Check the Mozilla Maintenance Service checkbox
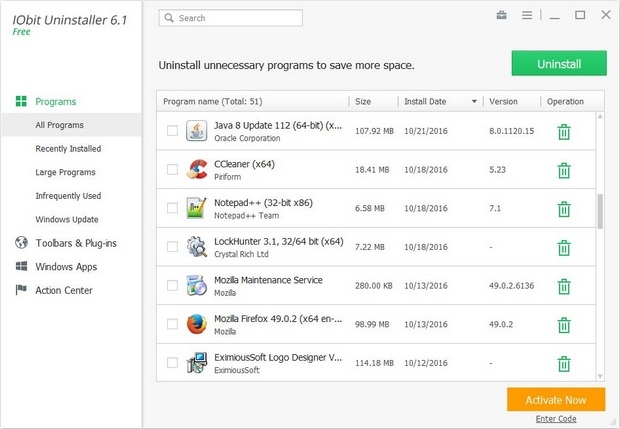The image size is (620, 429). (x=172, y=285)
